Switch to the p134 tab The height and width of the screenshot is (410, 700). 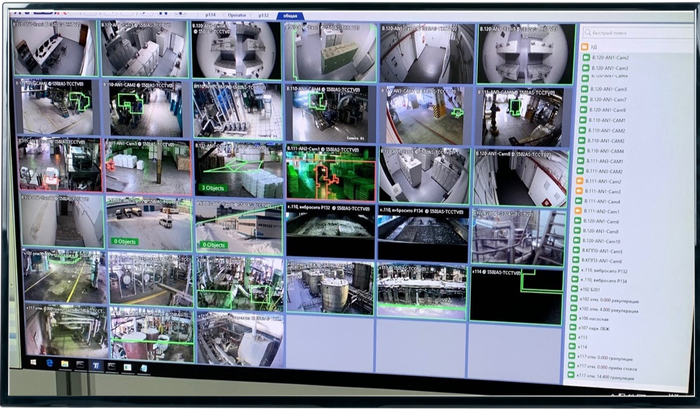tap(210, 15)
